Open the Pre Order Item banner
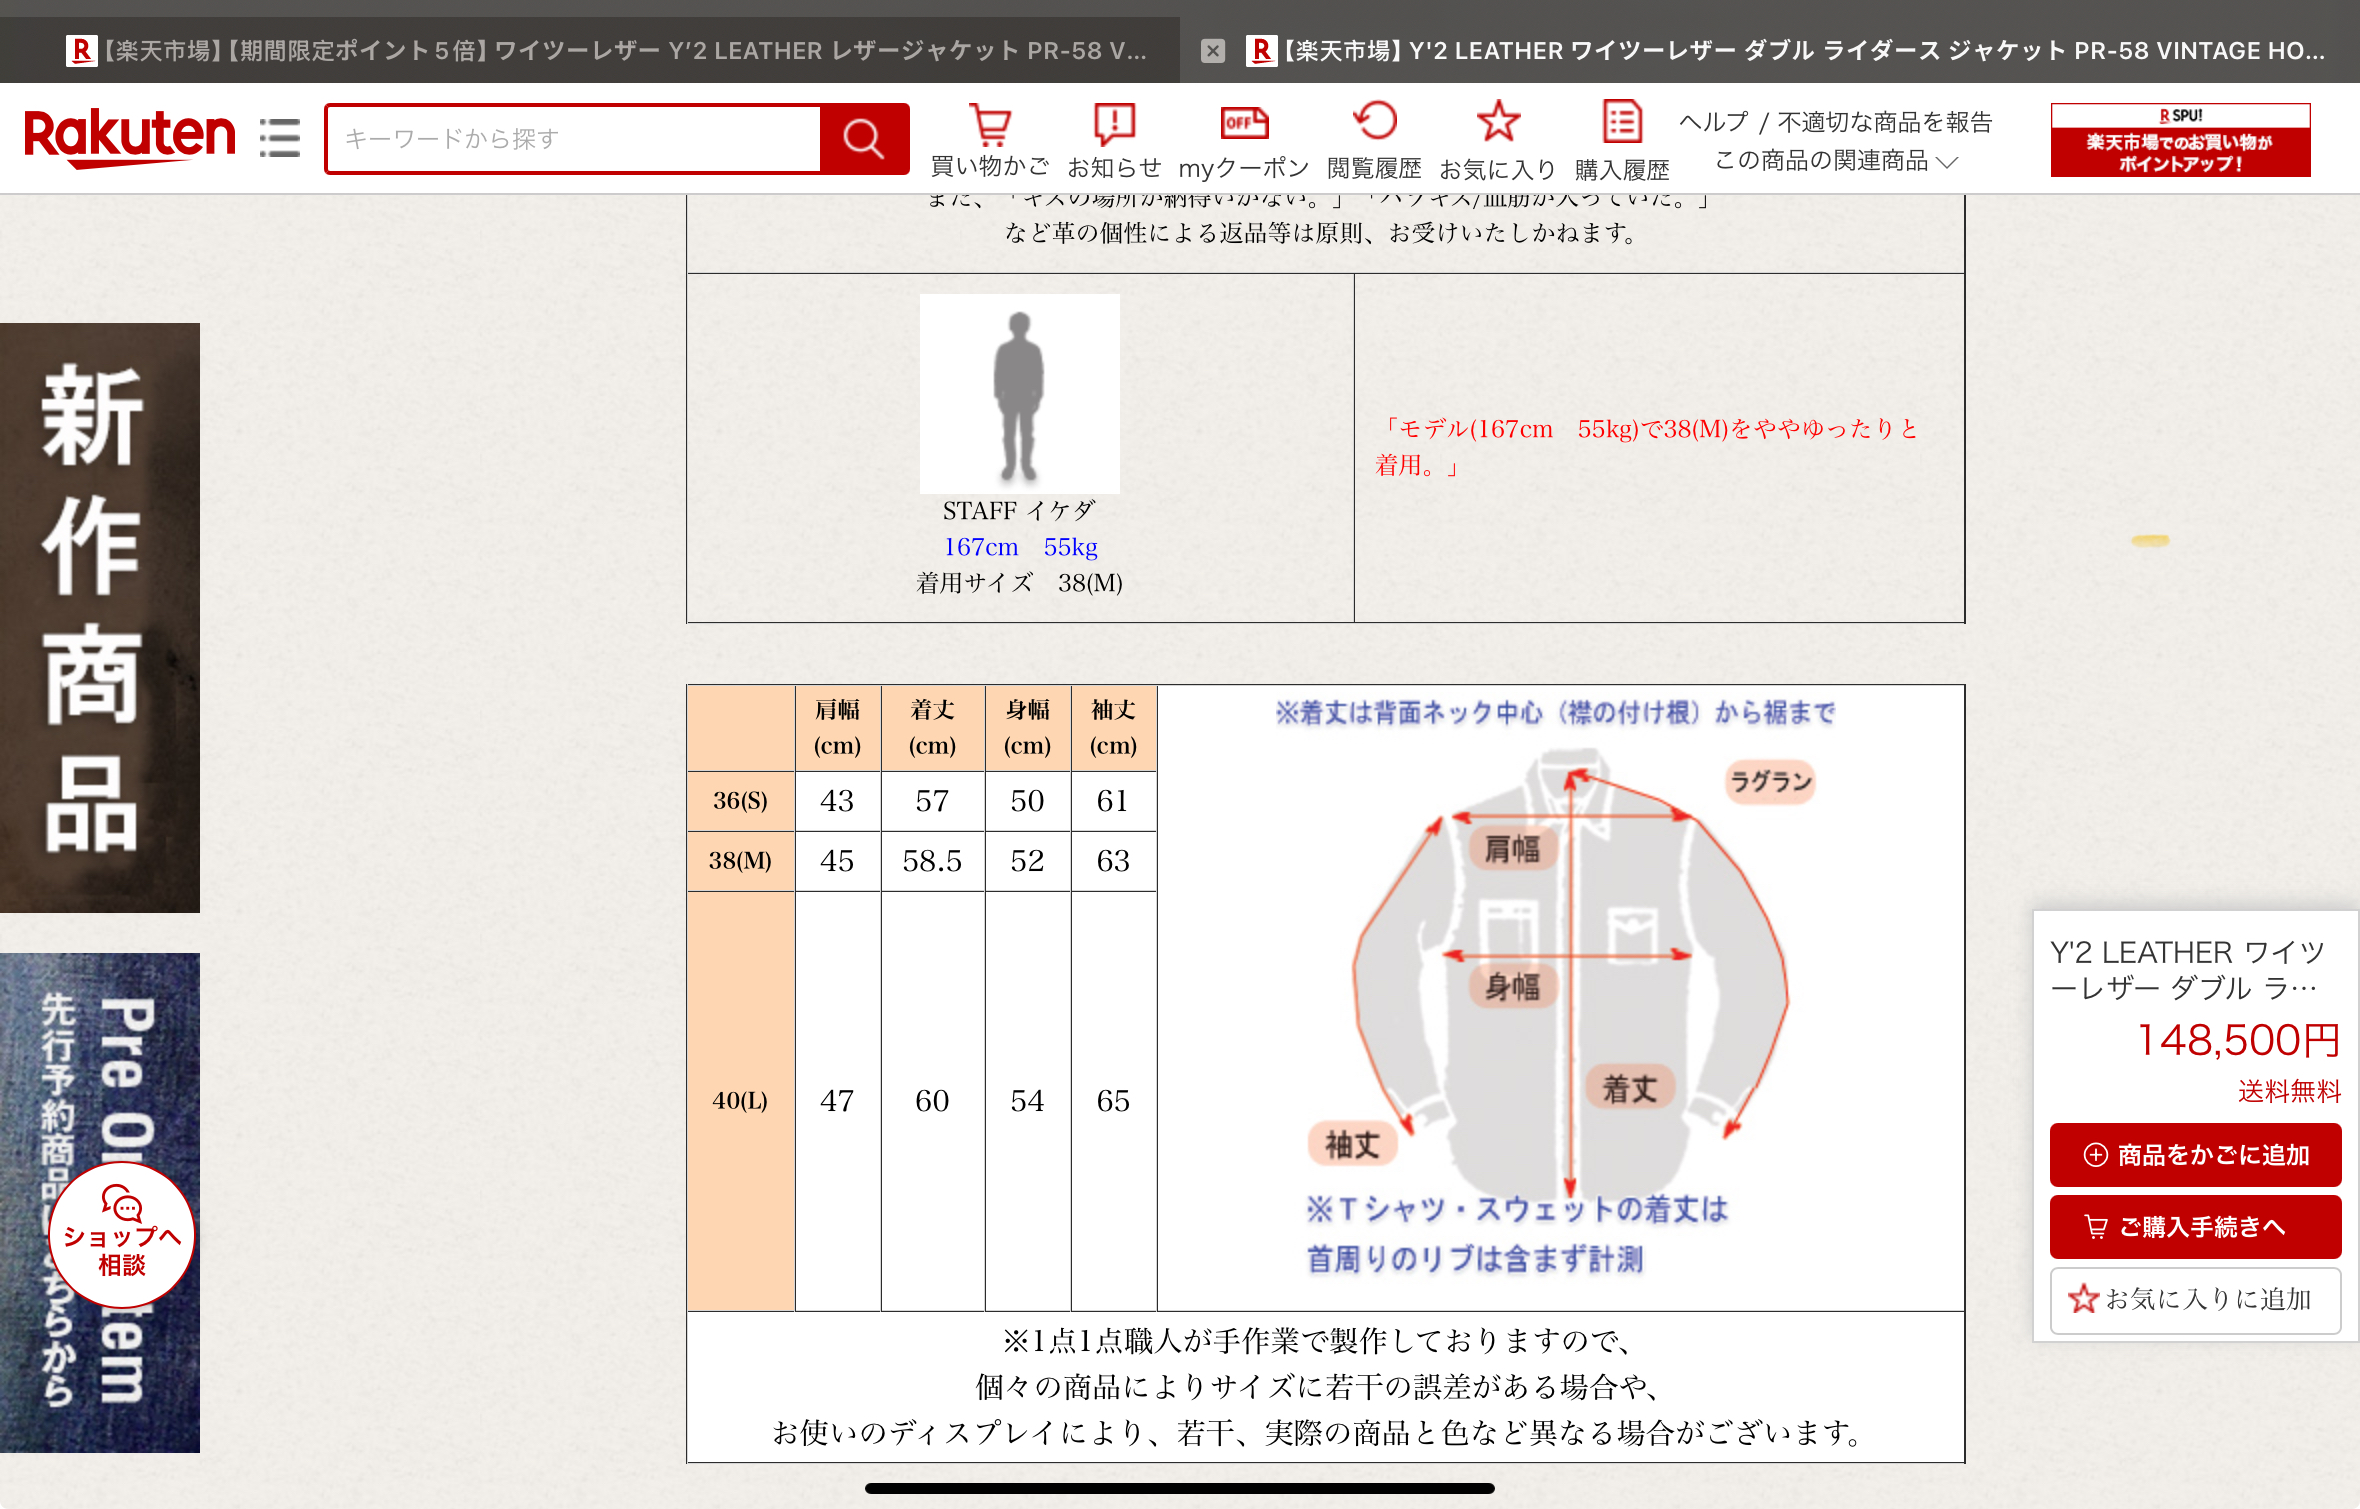The image size is (2360, 1509). point(100,1202)
